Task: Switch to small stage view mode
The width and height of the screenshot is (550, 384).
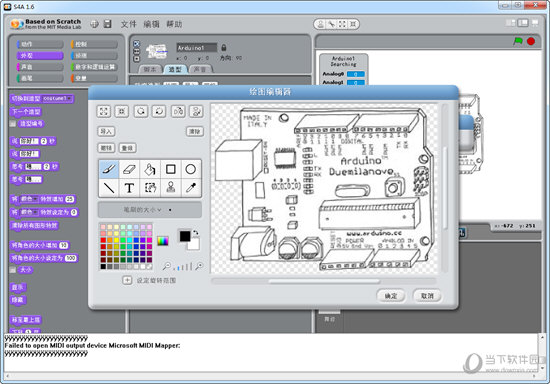Action: (511, 23)
